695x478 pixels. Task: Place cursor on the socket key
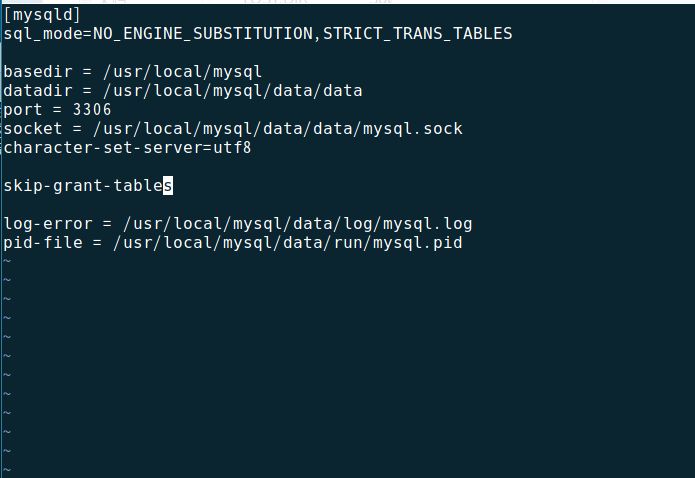pyautogui.click(x=33, y=129)
